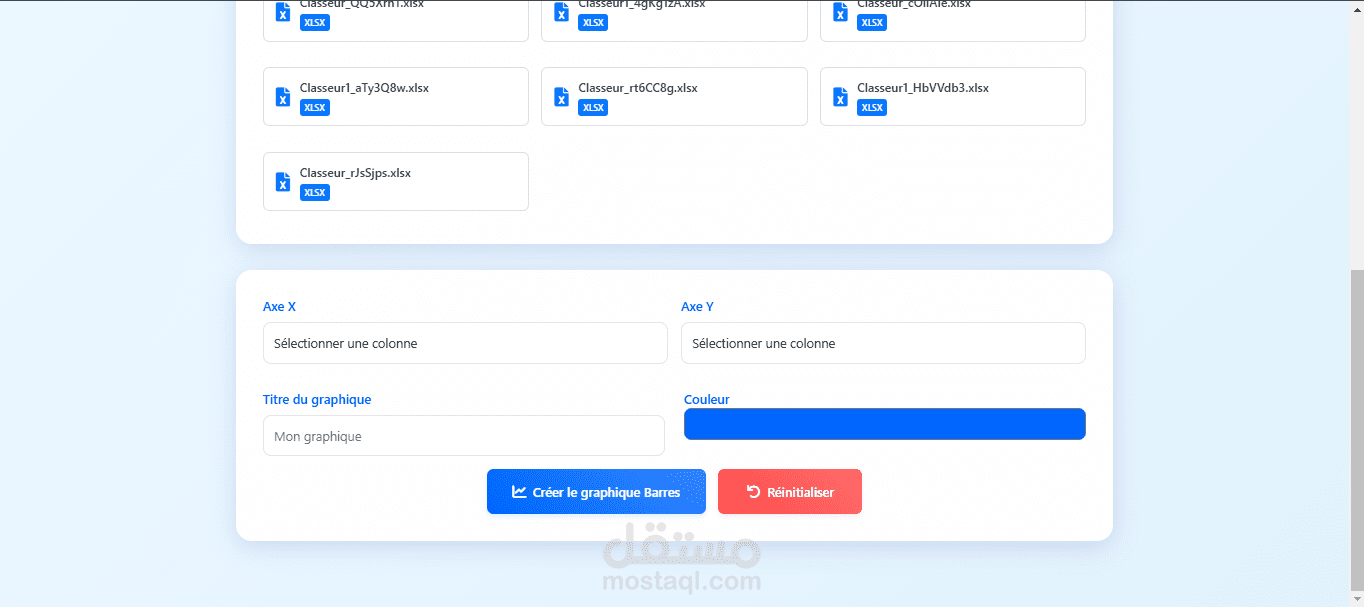Click the XLSX badge under Classeur_rt6CC8g.xlsx

pyautogui.click(x=593, y=108)
